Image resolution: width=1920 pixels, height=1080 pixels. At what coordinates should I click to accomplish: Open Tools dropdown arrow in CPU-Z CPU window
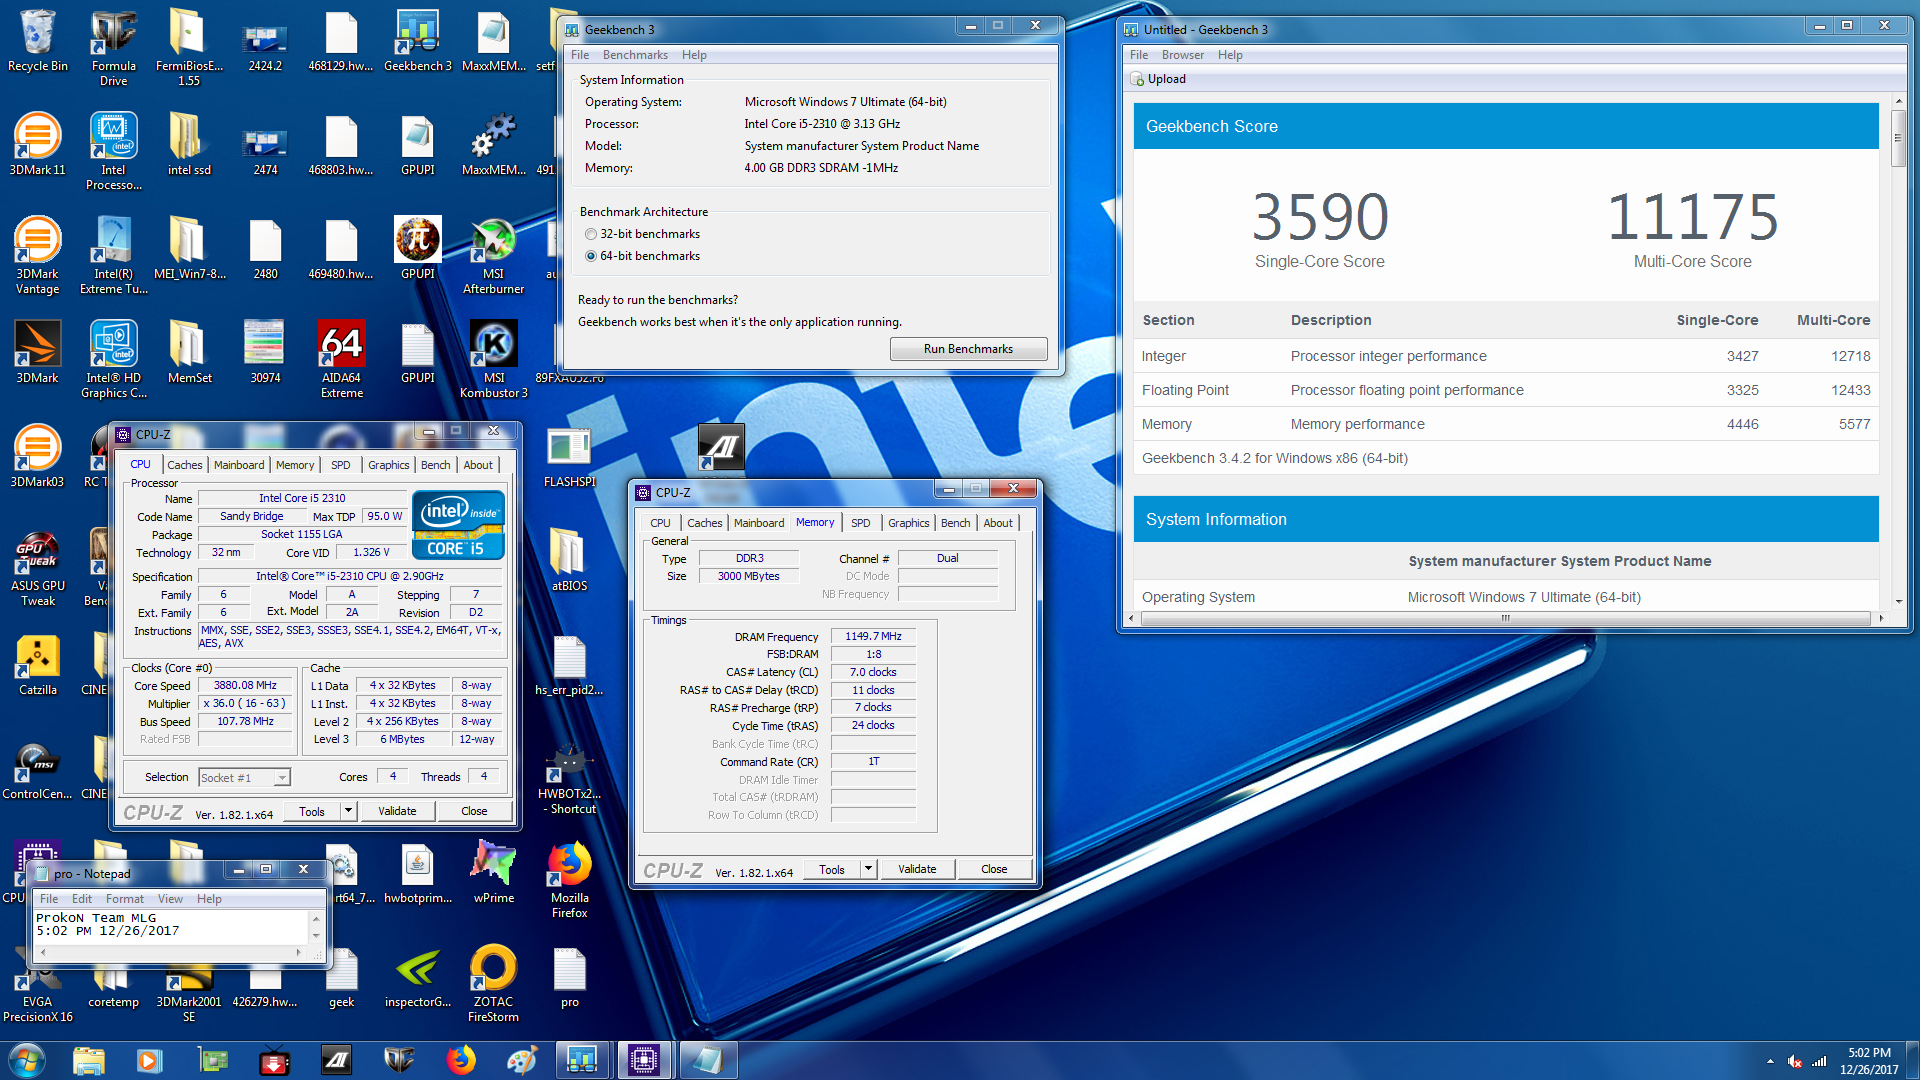pos(348,811)
